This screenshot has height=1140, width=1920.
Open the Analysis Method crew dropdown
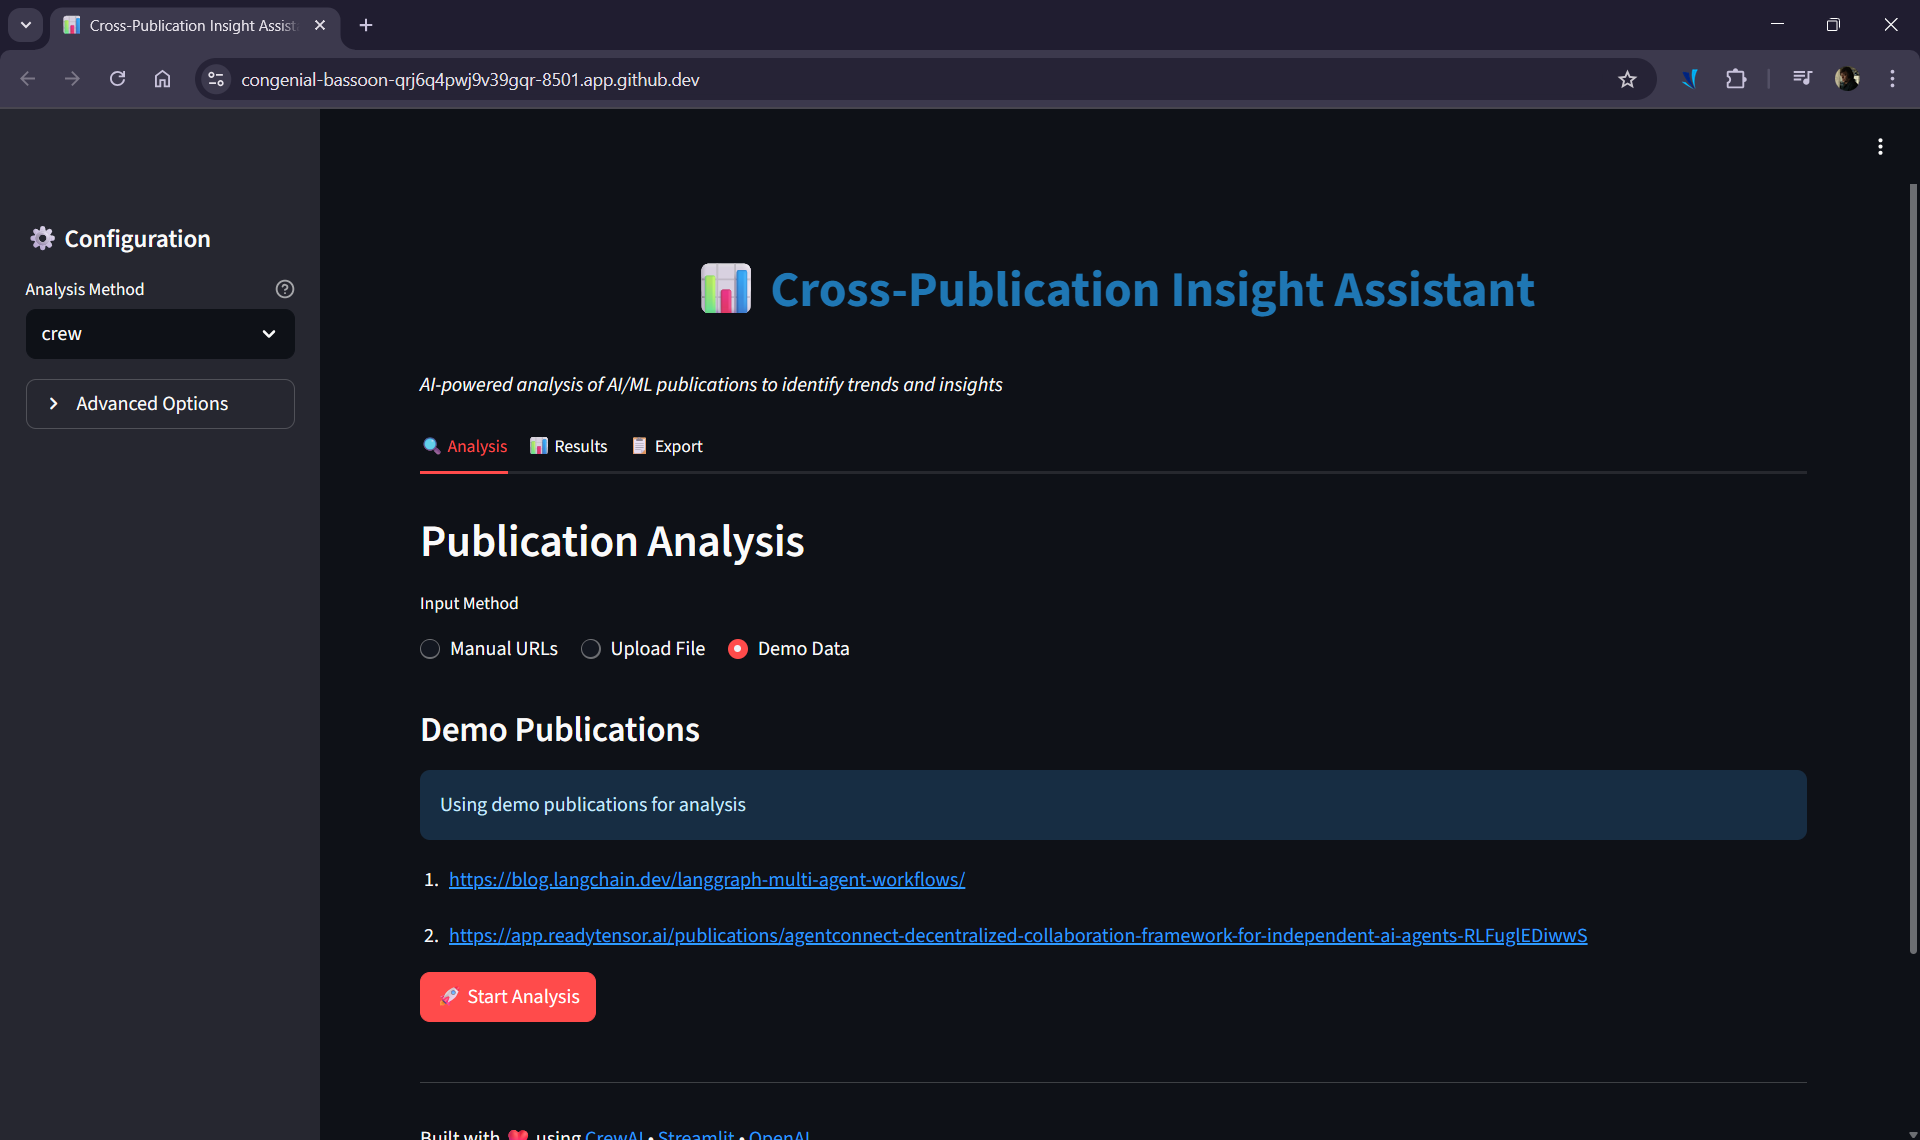coord(160,334)
